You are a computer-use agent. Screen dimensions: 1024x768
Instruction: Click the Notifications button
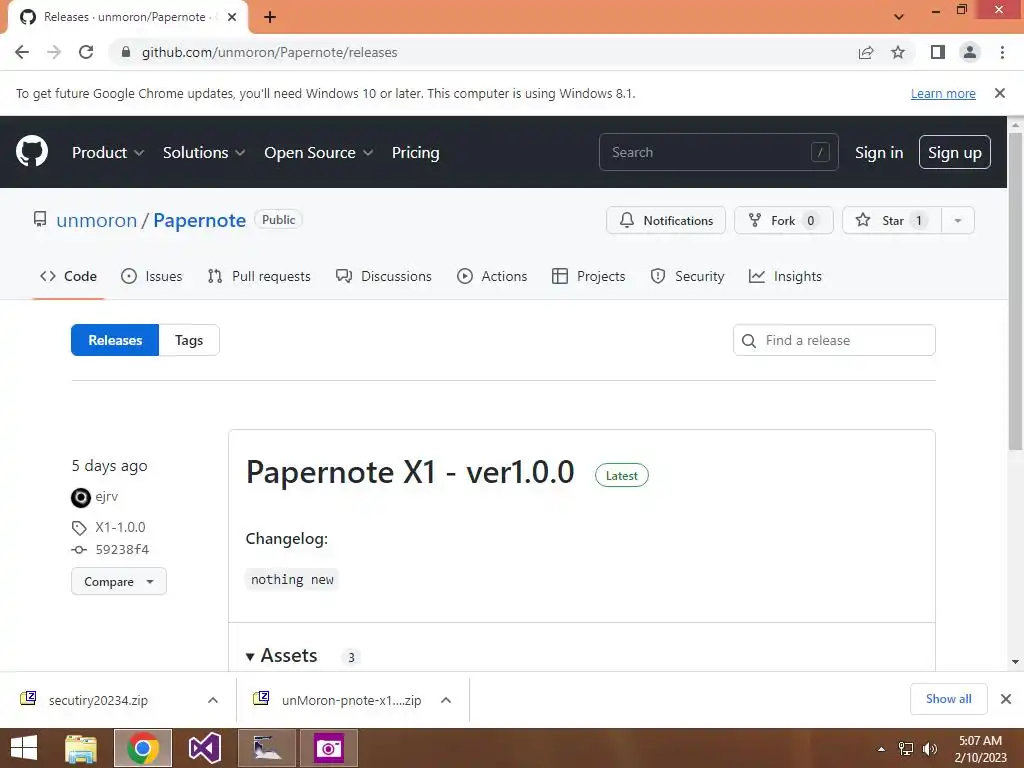coord(665,220)
